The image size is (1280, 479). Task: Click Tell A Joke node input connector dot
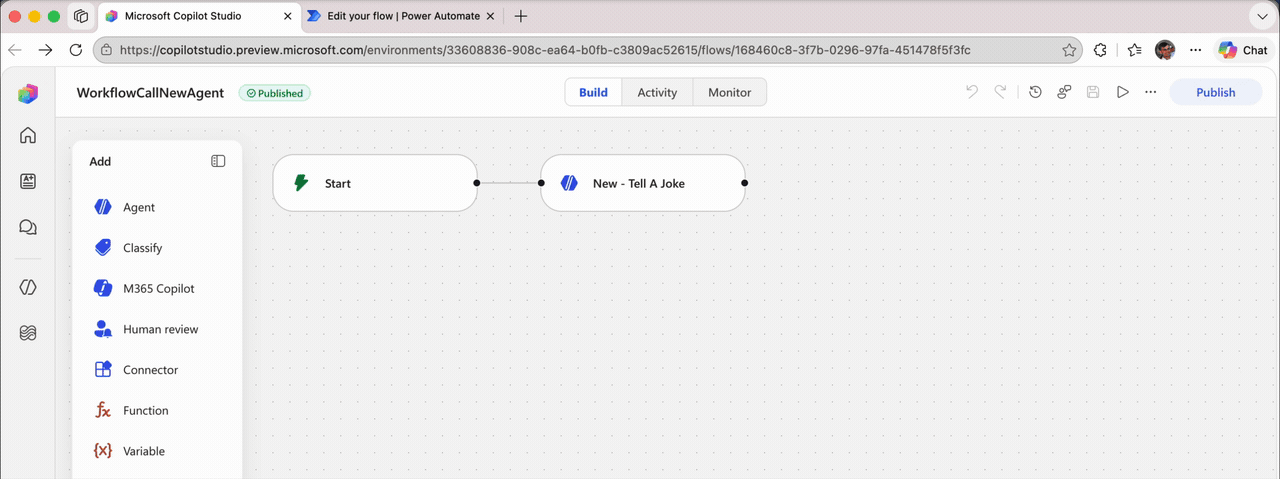click(x=541, y=183)
